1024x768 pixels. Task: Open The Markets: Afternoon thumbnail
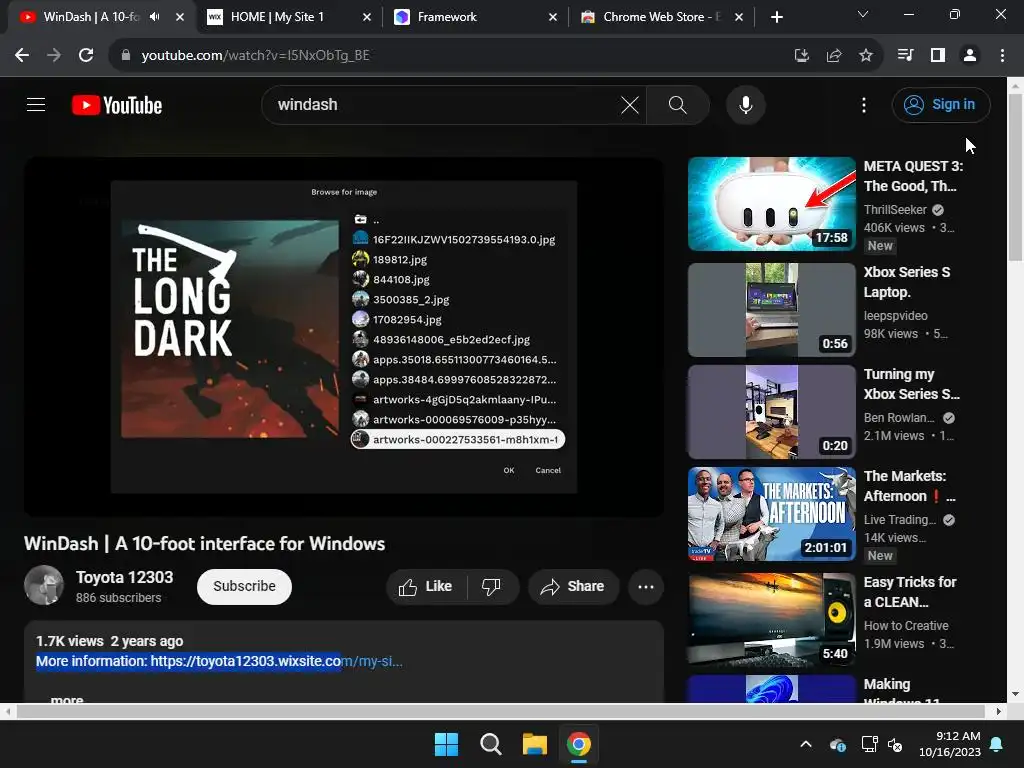coord(772,514)
